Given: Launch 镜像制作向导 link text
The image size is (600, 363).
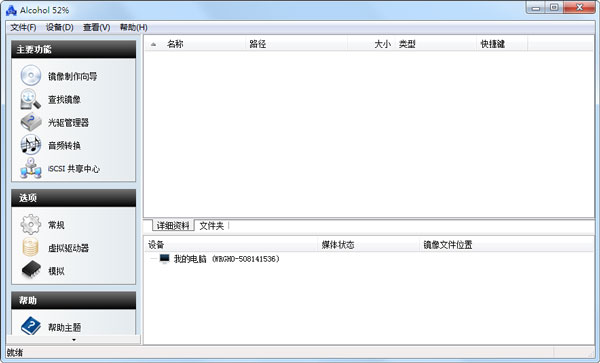Looking at the screenshot, I should click(x=73, y=77).
